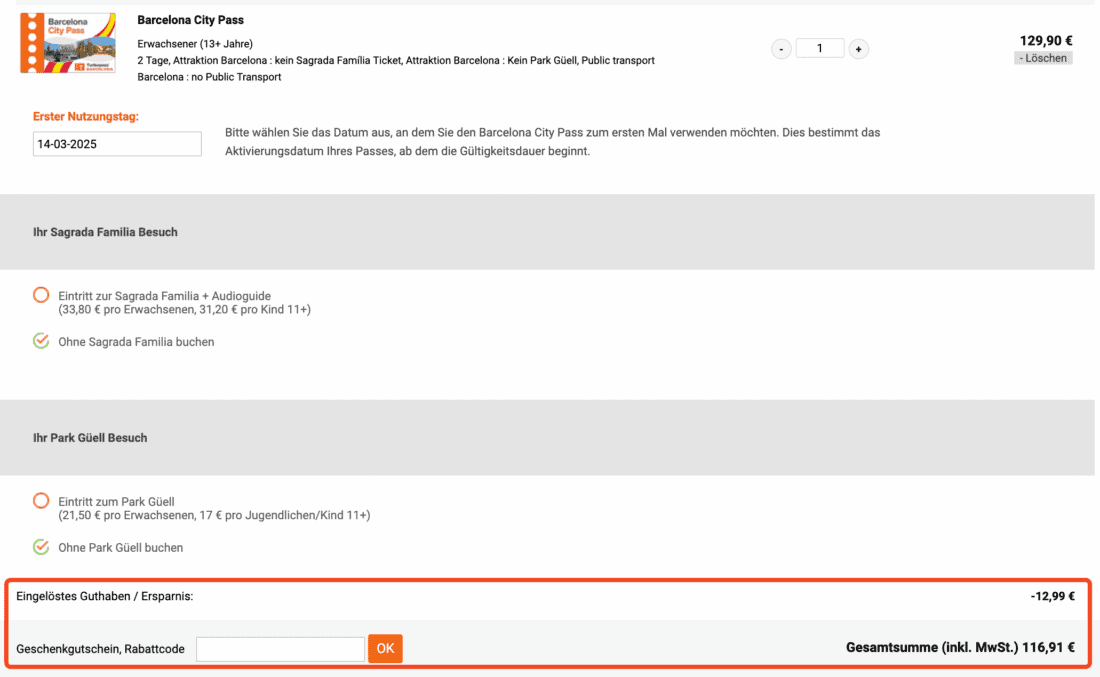
Task: Choose Eintritt zum Park Güell option
Action: (x=41, y=501)
